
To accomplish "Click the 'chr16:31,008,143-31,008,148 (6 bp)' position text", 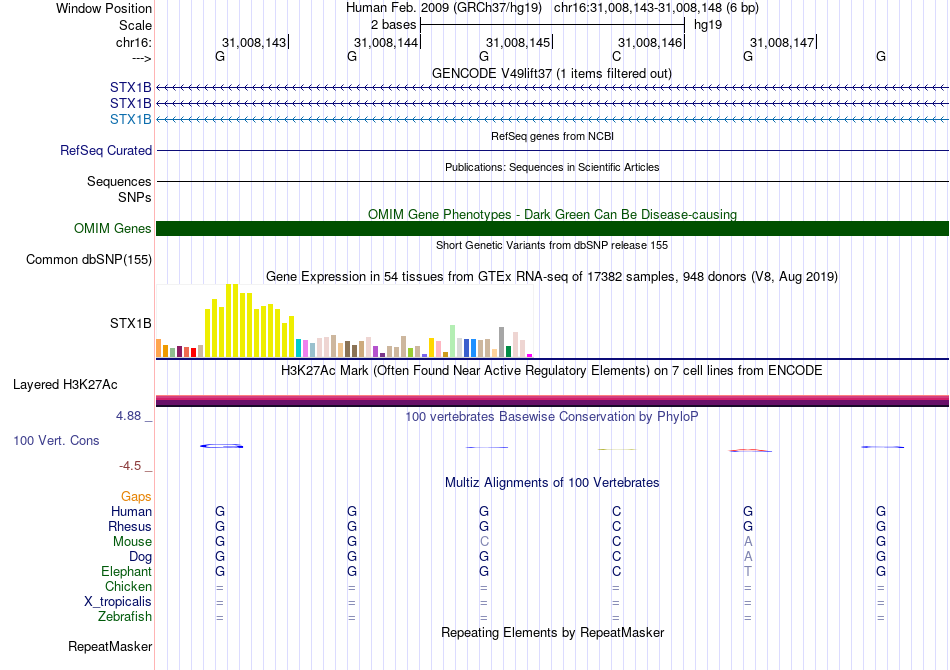I will point(656,8).
